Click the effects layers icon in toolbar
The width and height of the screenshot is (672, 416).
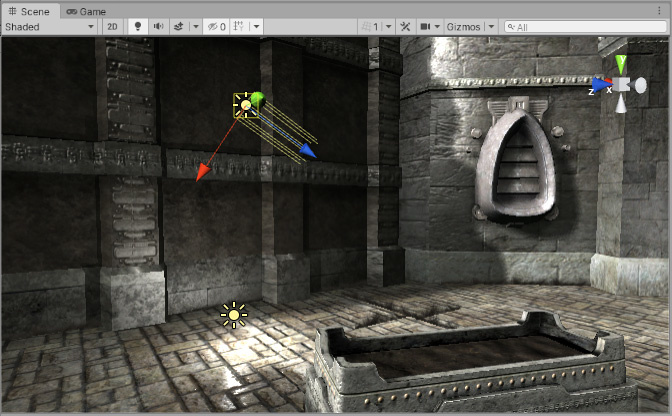tap(178, 27)
